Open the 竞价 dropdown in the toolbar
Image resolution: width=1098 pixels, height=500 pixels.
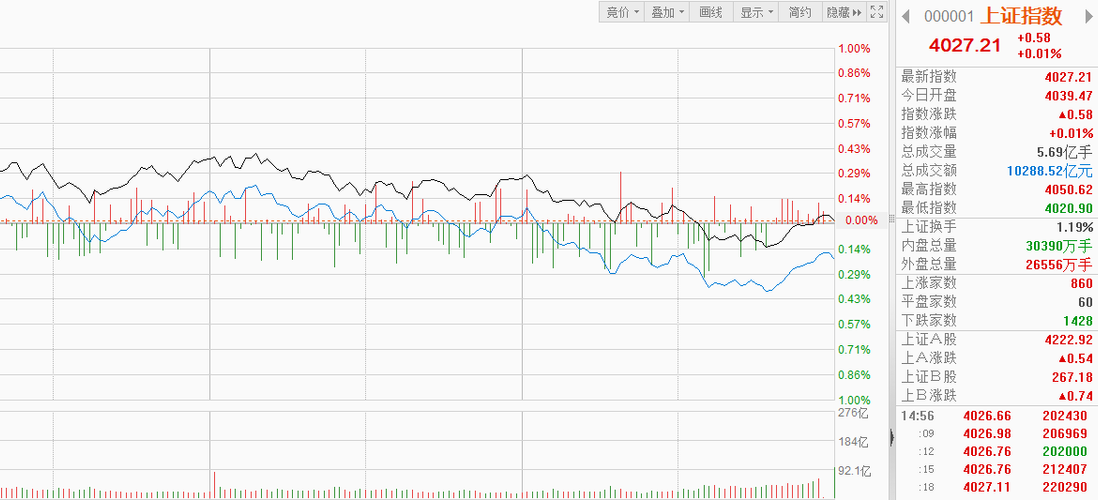[622, 12]
